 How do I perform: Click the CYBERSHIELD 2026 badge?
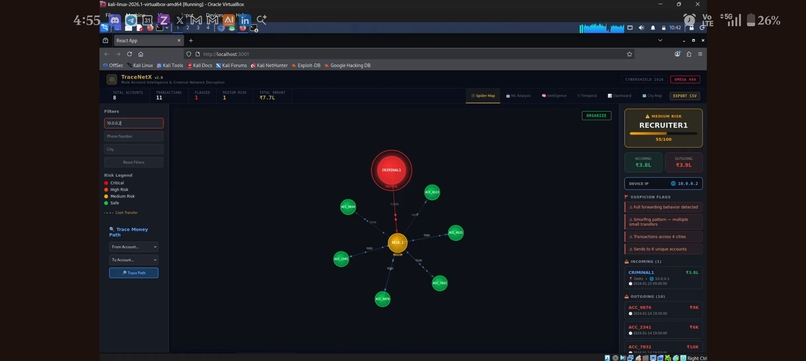644,80
